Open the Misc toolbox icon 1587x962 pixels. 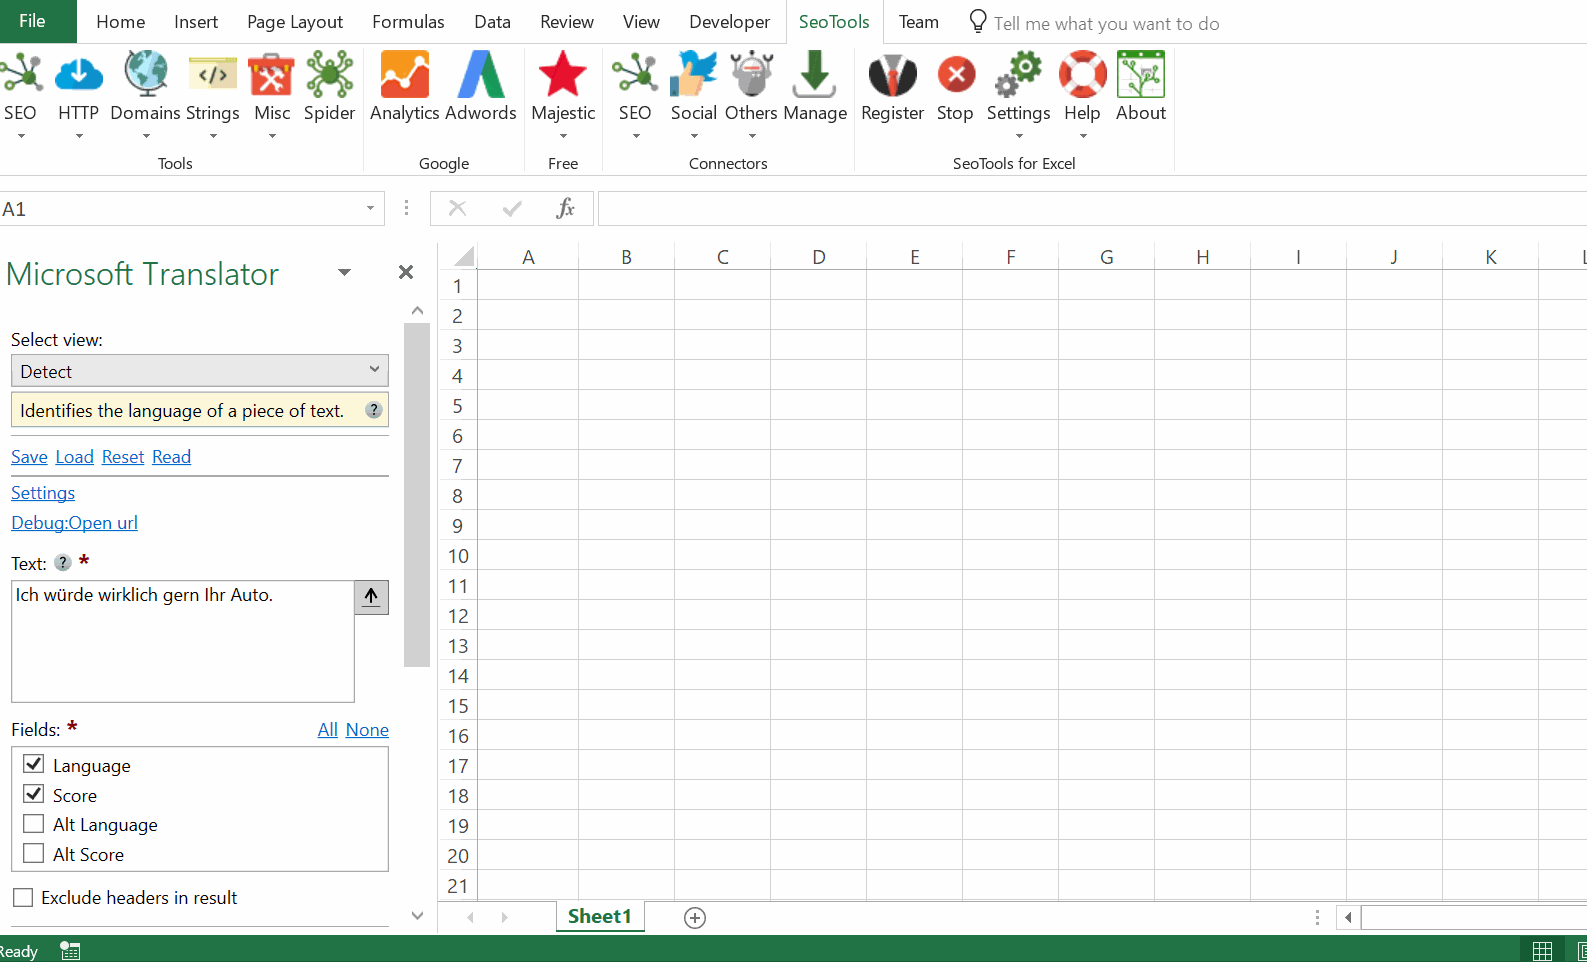(x=271, y=76)
